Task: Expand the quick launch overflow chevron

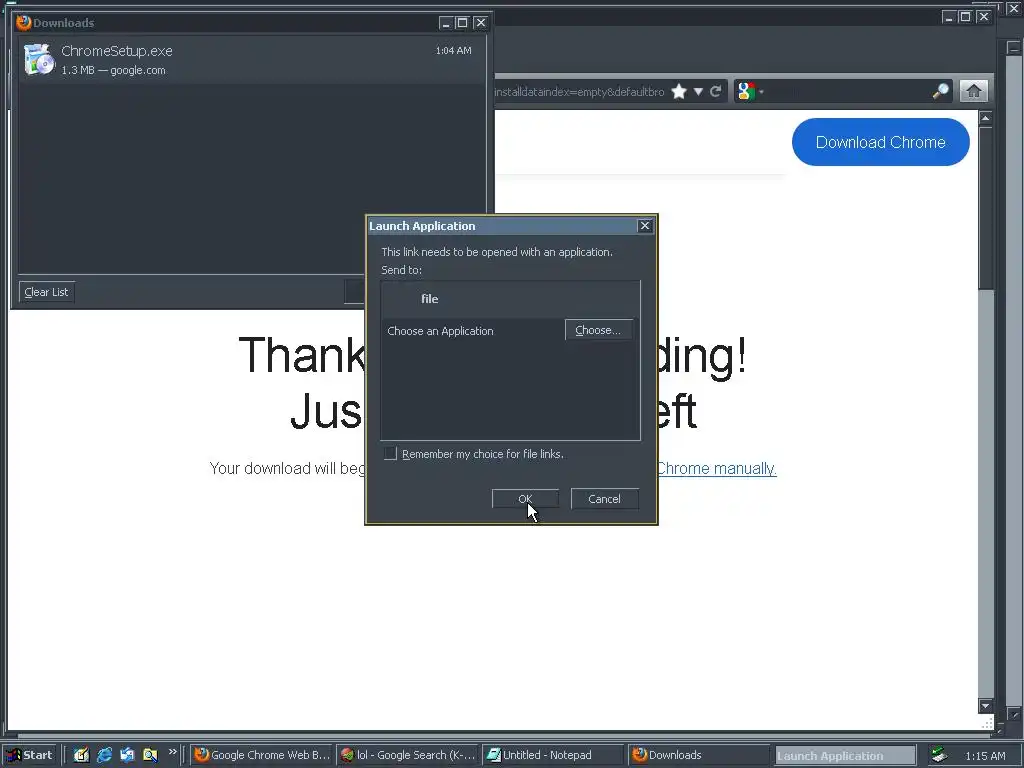Action: pos(172,752)
